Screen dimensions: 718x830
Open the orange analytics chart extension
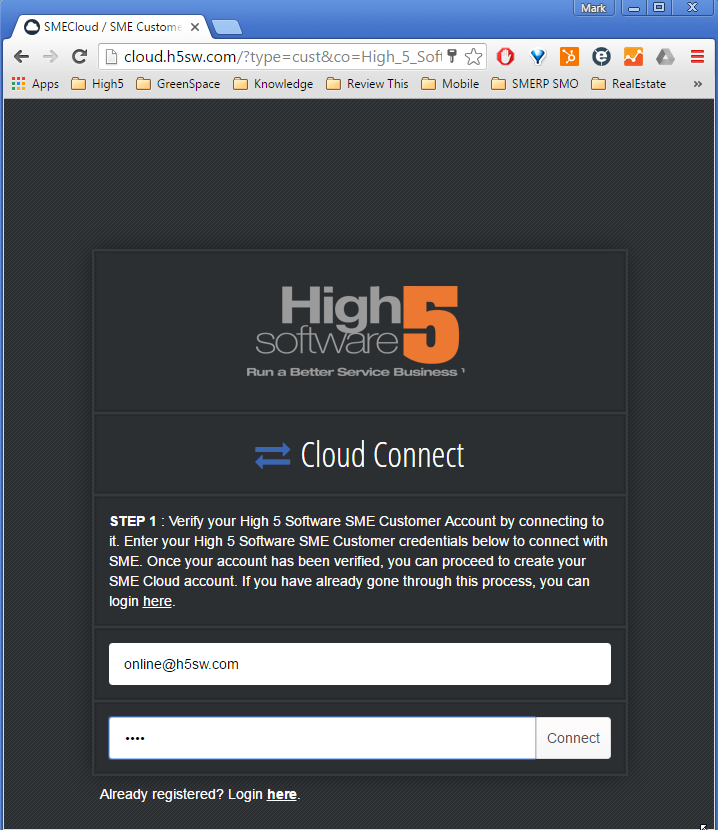pyautogui.click(x=633, y=56)
